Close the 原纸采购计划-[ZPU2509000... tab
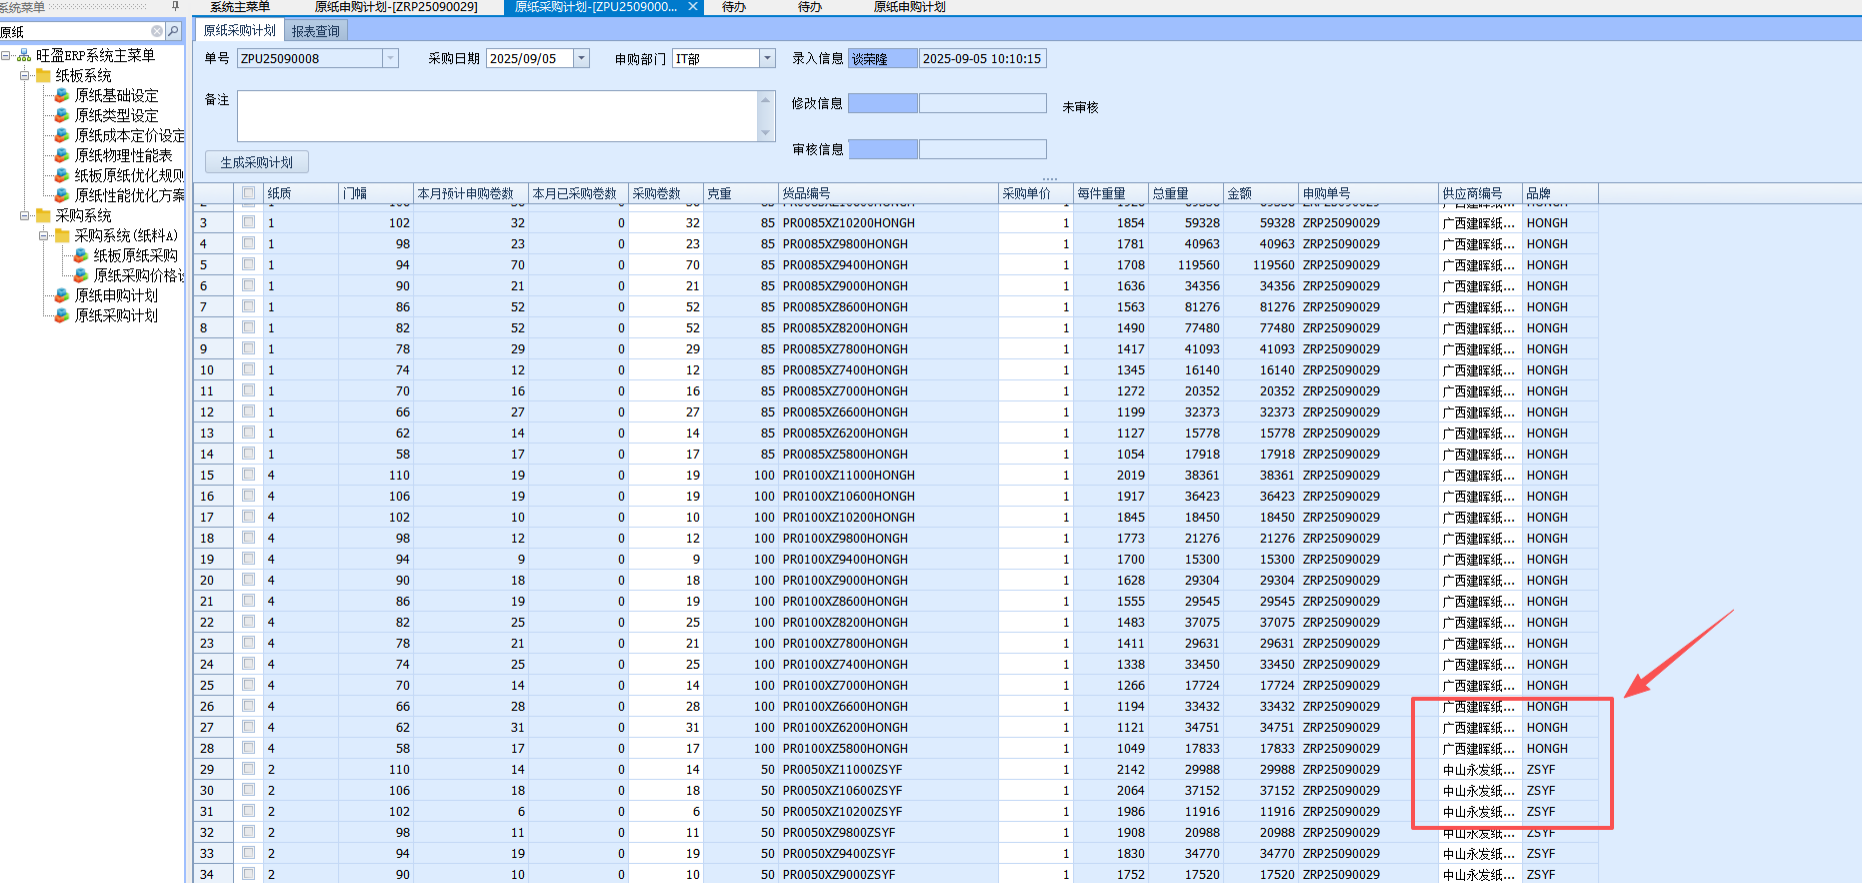 (694, 7)
